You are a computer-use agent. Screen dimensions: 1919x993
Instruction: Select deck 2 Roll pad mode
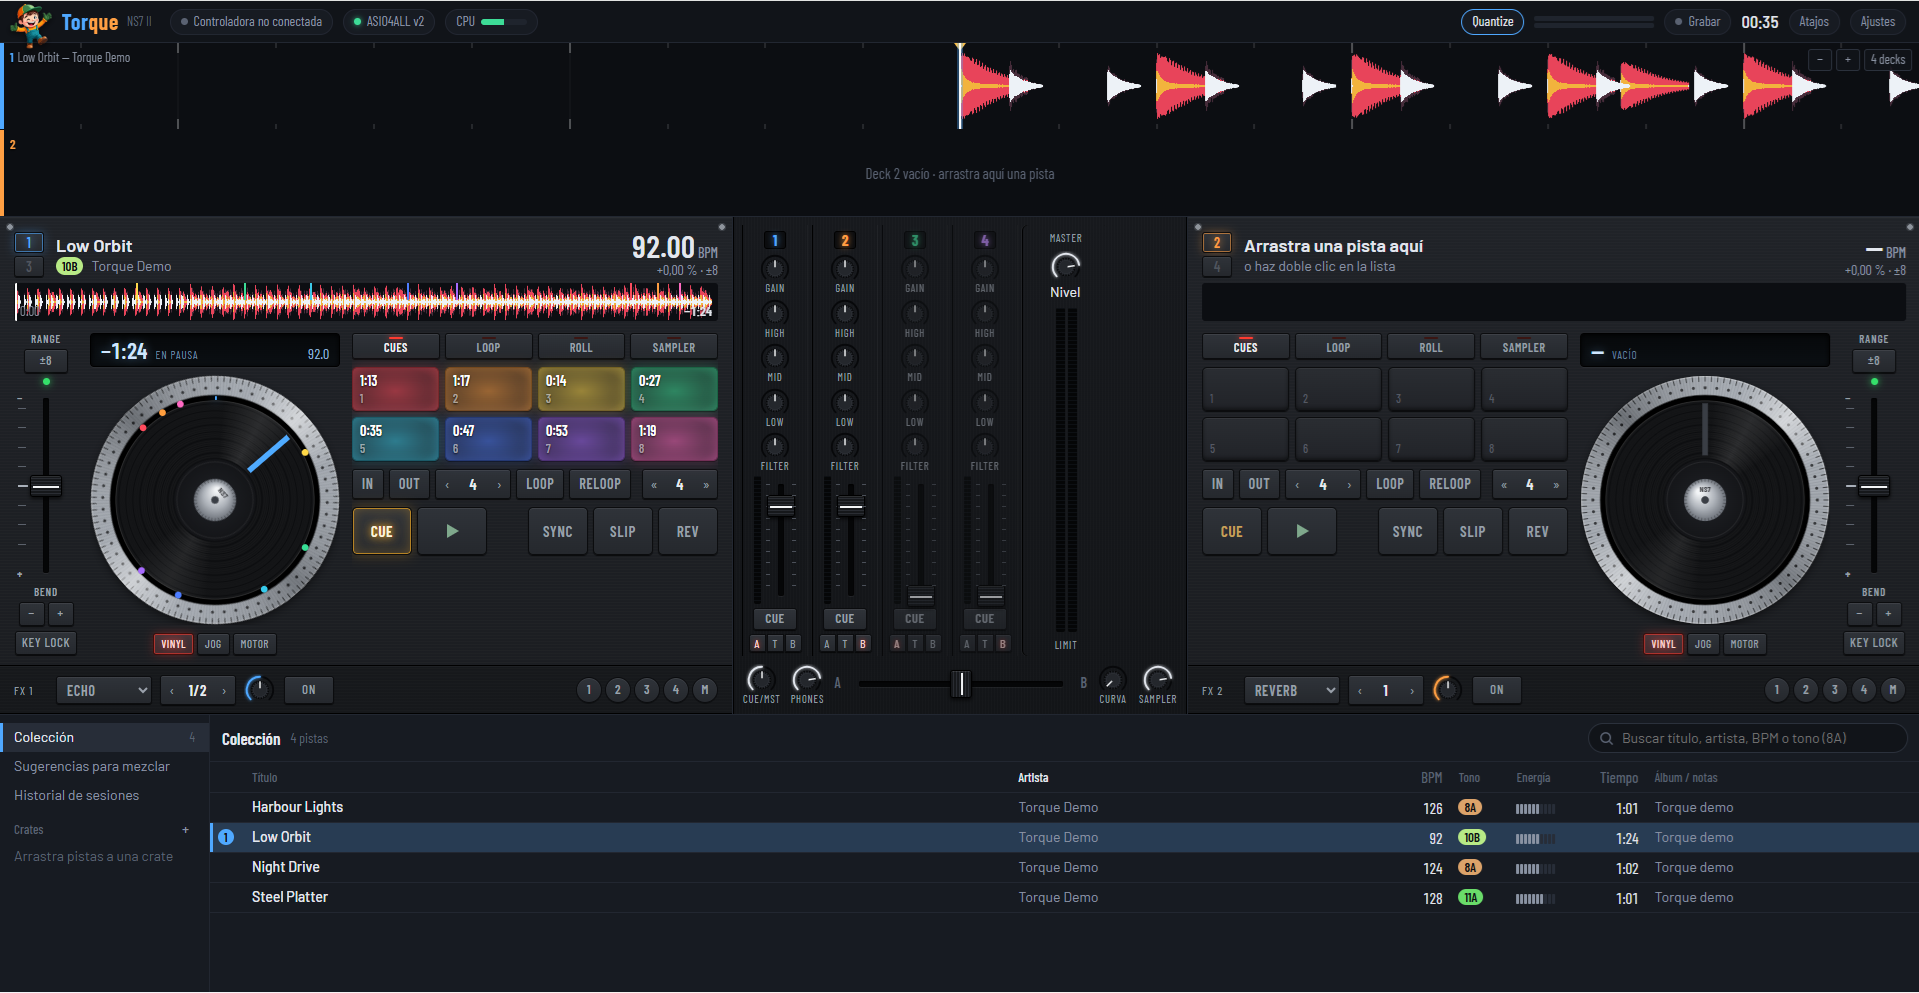point(1431,347)
